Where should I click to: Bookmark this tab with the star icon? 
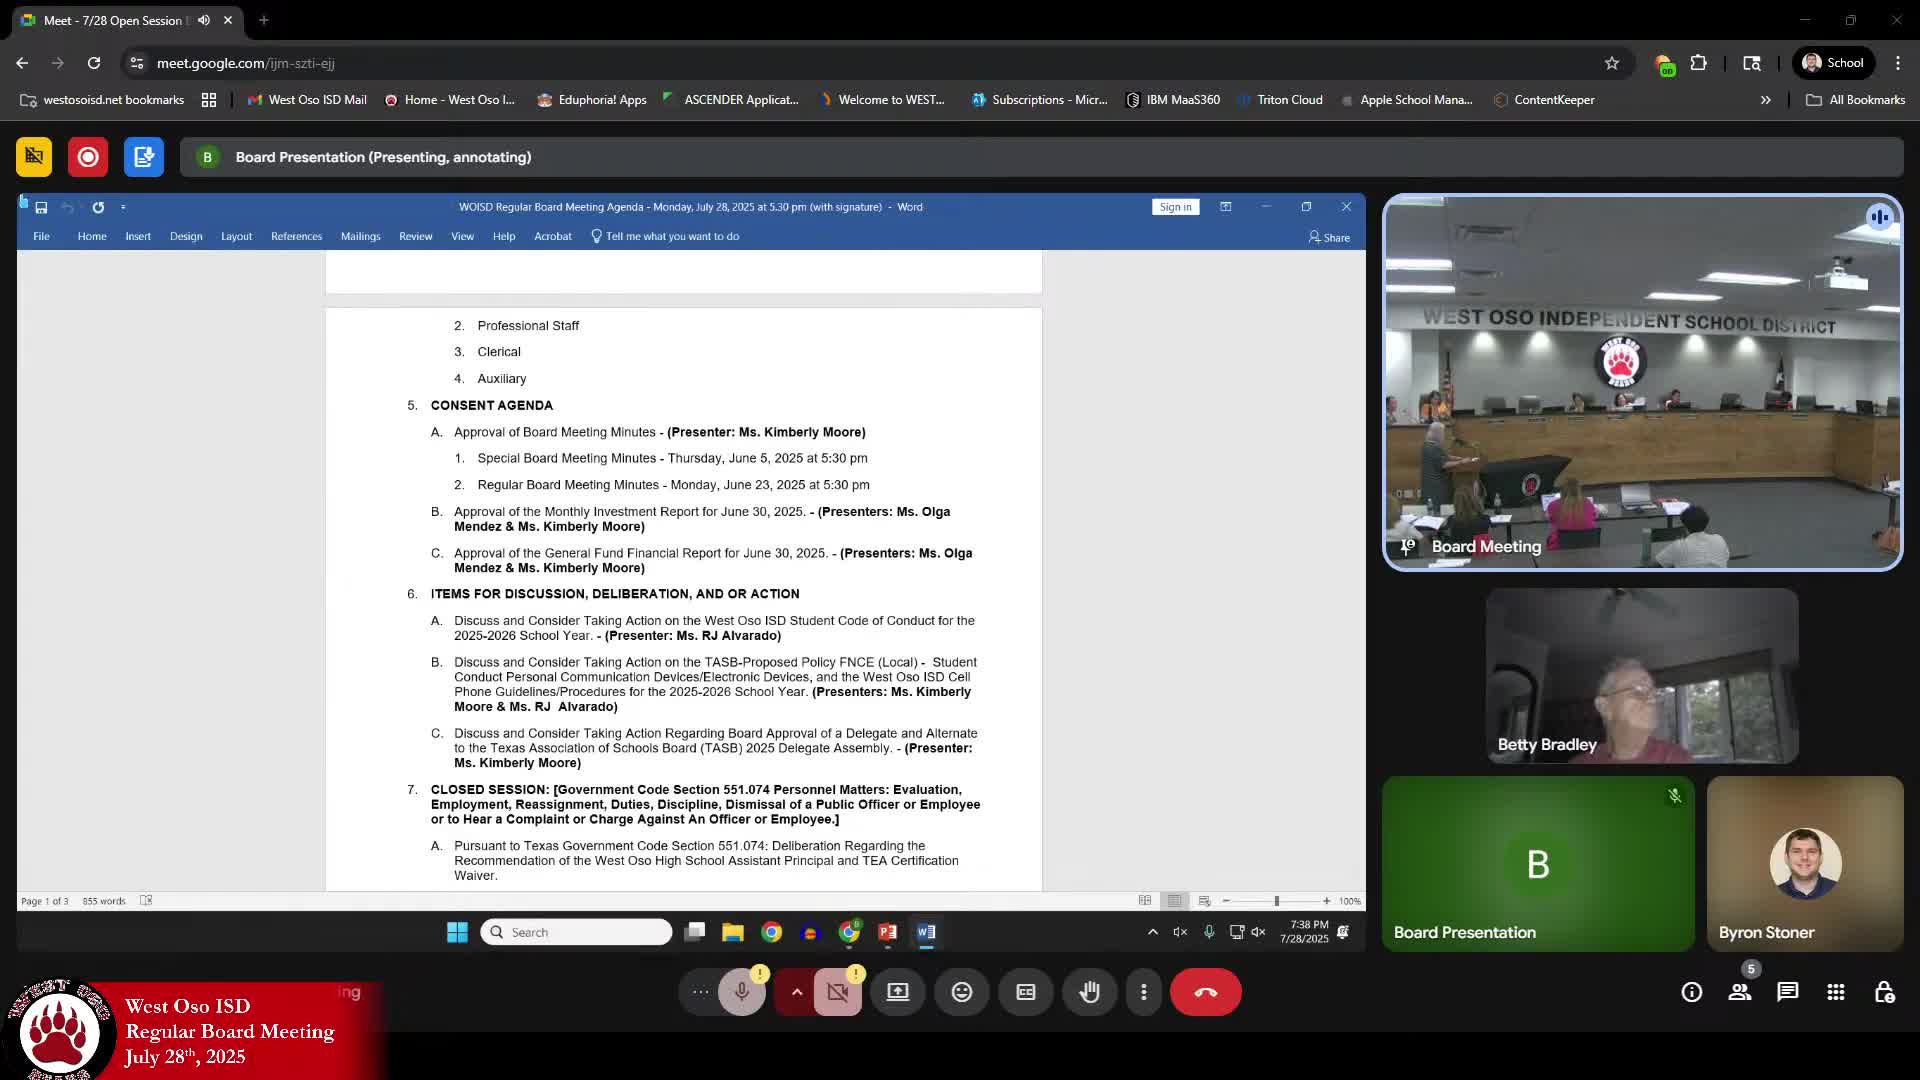pyautogui.click(x=1612, y=63)
